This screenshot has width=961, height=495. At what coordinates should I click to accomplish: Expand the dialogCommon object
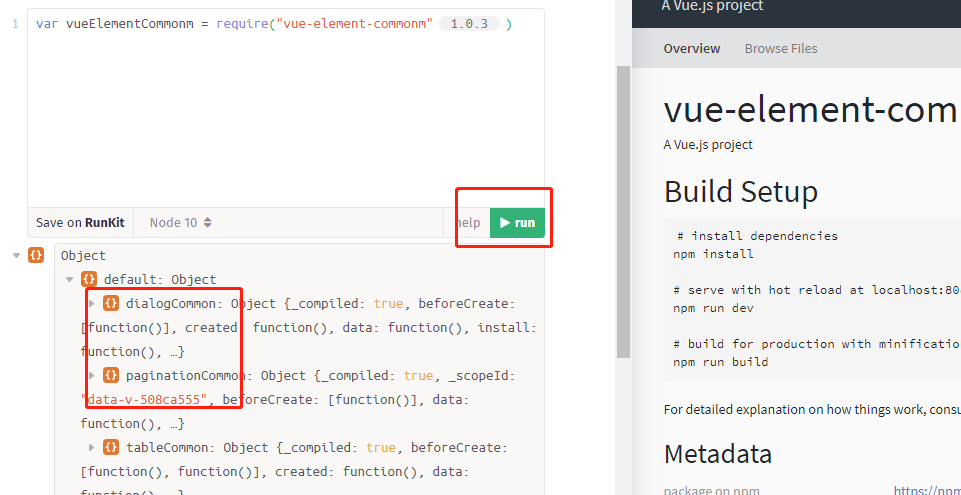point(92,303)
